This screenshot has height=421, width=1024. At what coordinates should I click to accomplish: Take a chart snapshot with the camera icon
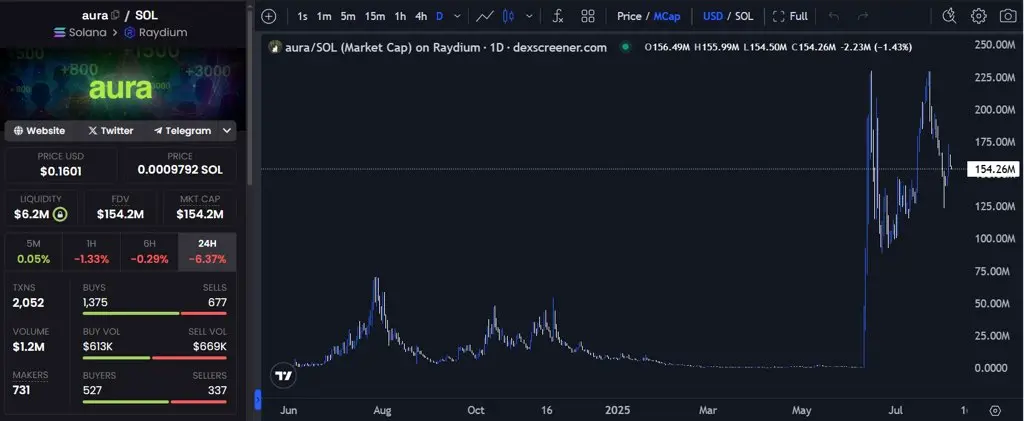coord(1008,16)
